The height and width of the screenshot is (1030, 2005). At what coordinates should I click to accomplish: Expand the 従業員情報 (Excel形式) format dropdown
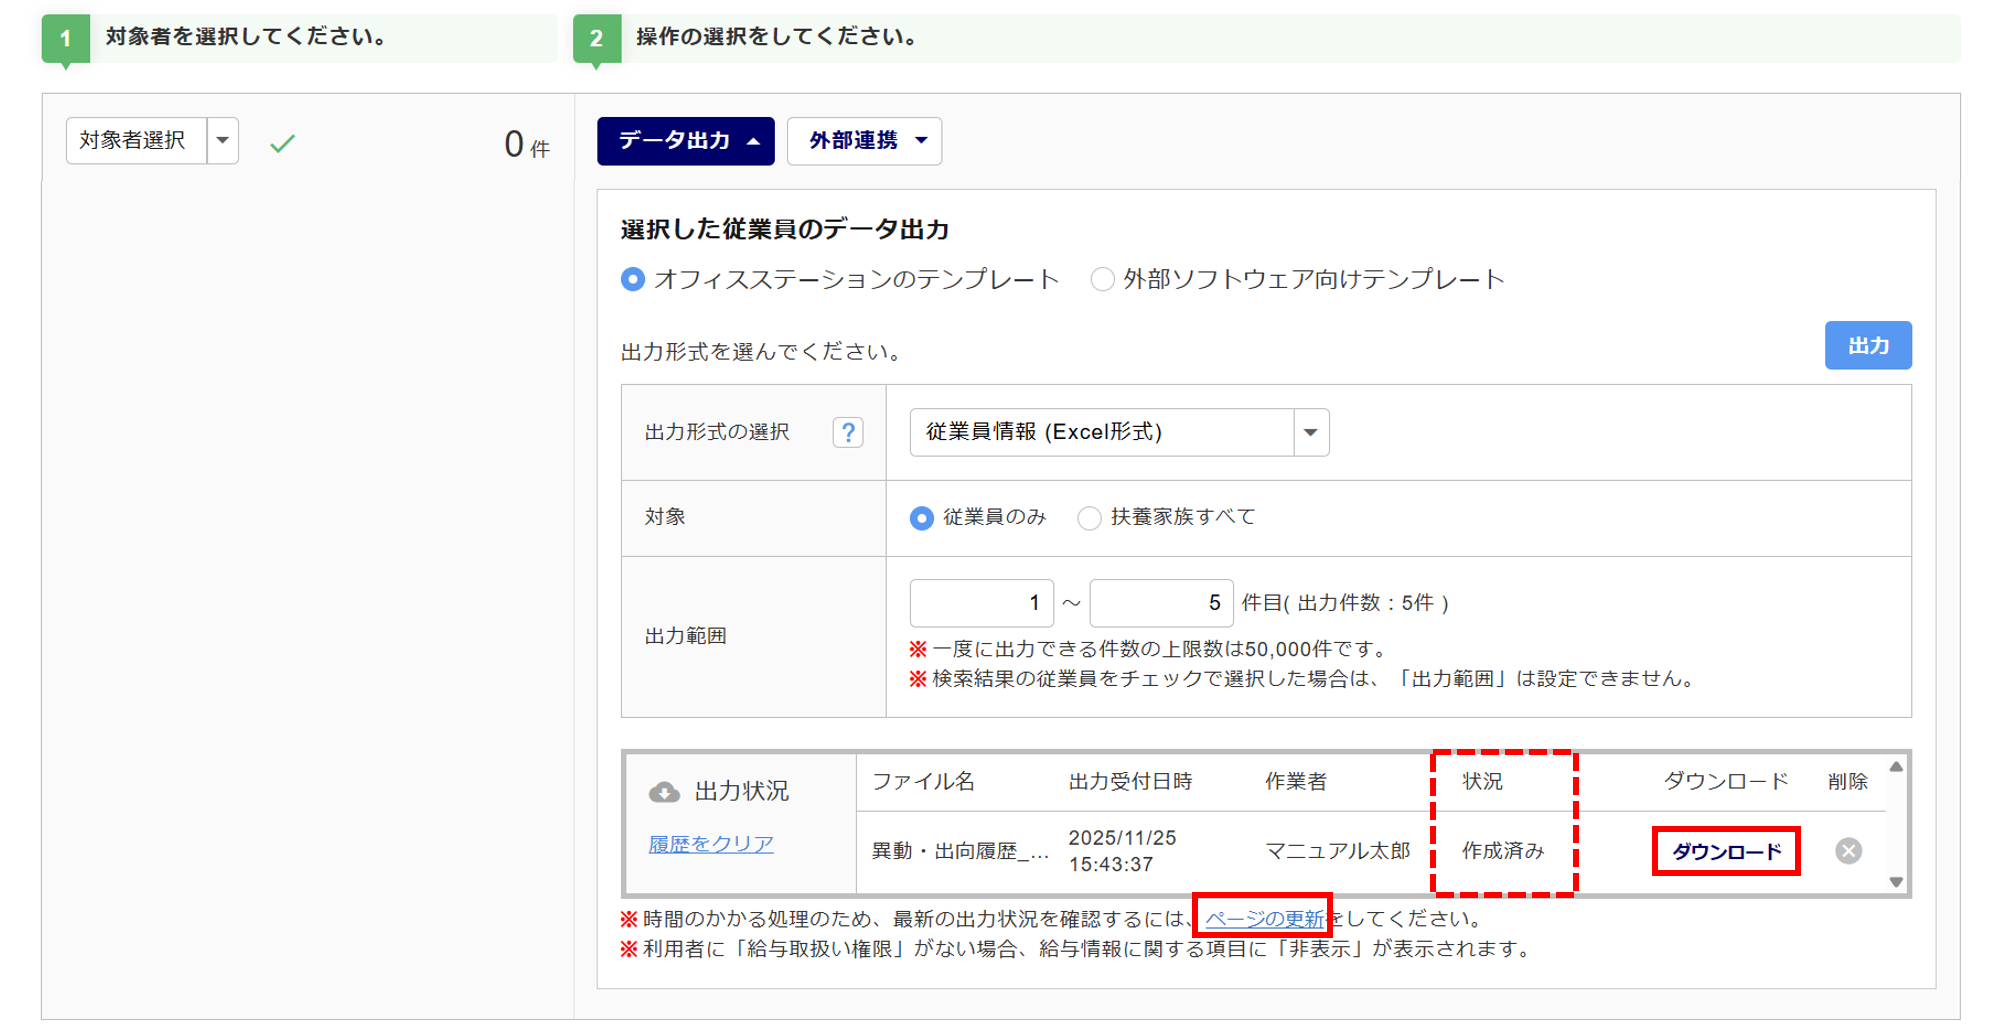click(x=1310, y=433)
